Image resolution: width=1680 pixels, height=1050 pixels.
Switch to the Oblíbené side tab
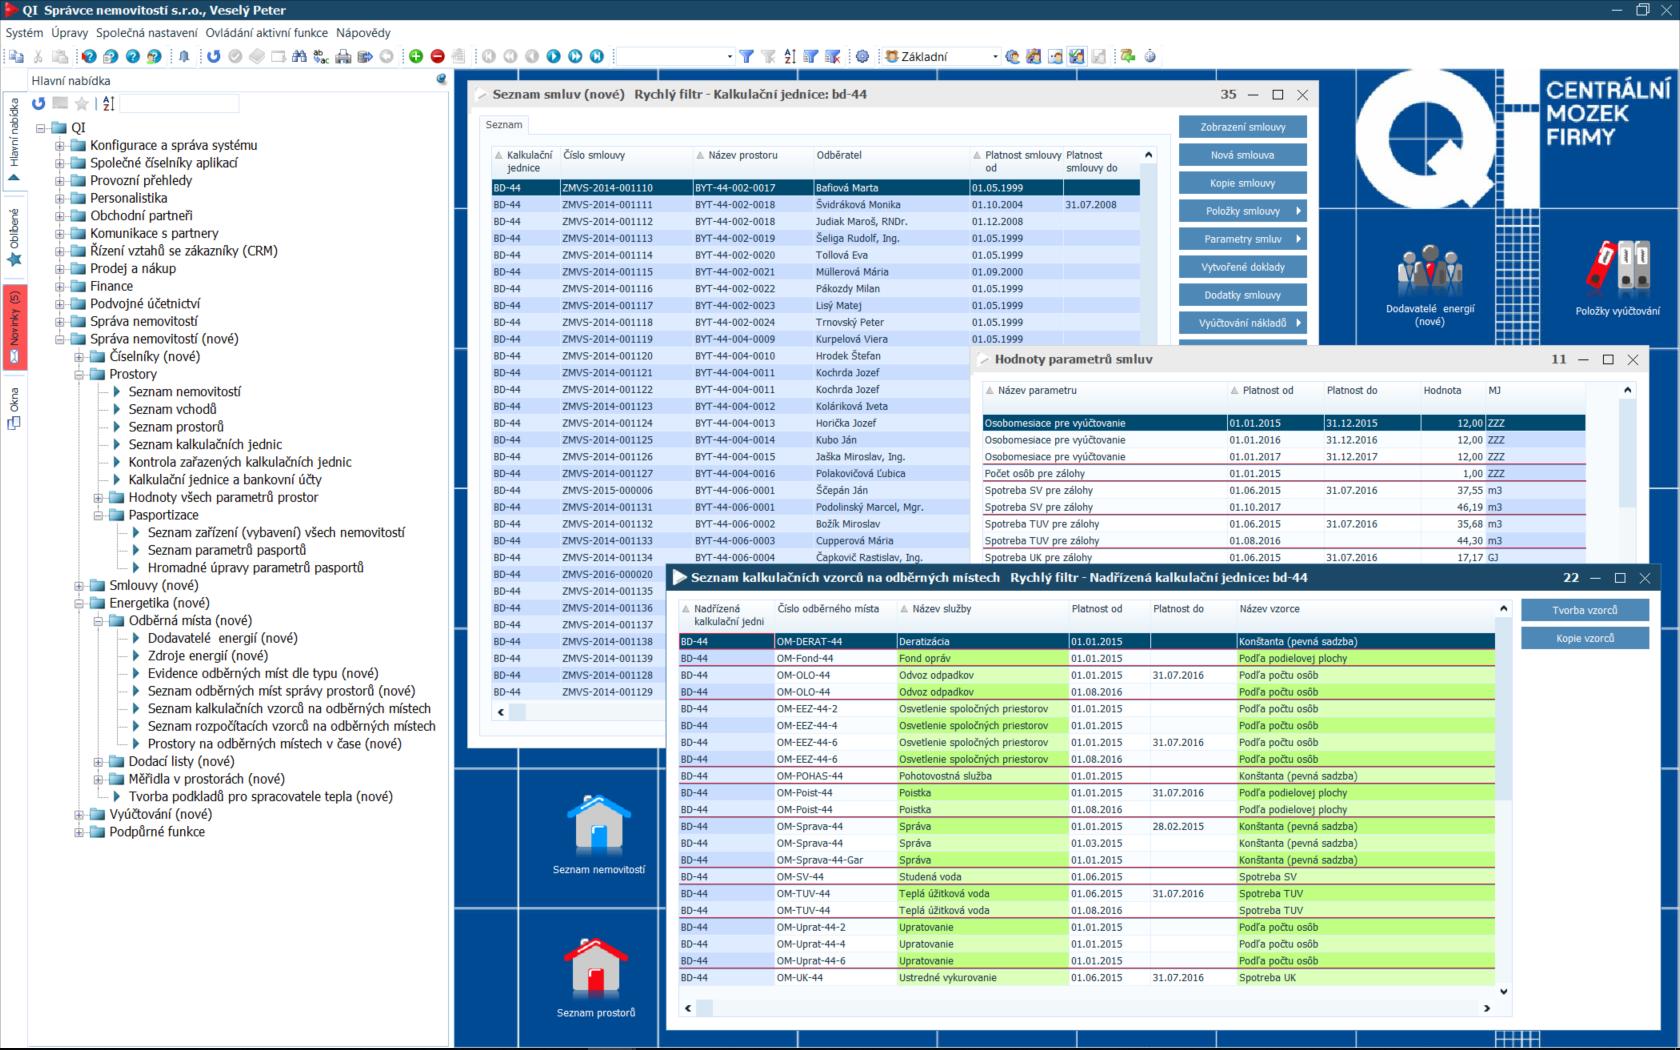click(14, 237)
